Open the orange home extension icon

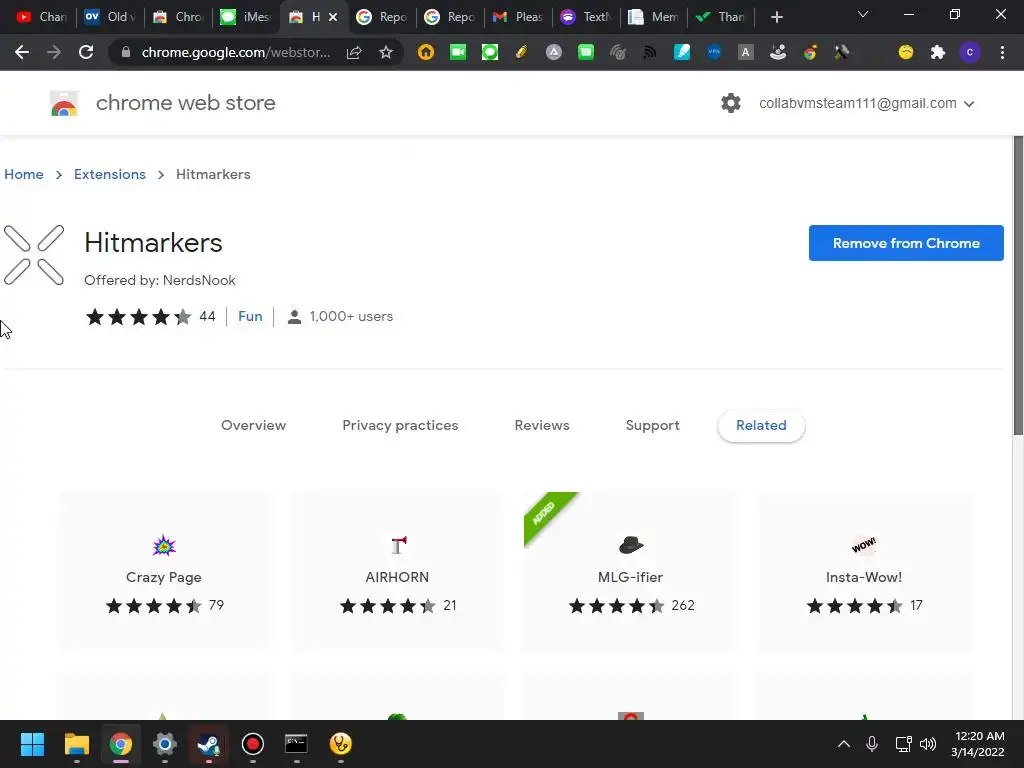[x=426, y=52]
